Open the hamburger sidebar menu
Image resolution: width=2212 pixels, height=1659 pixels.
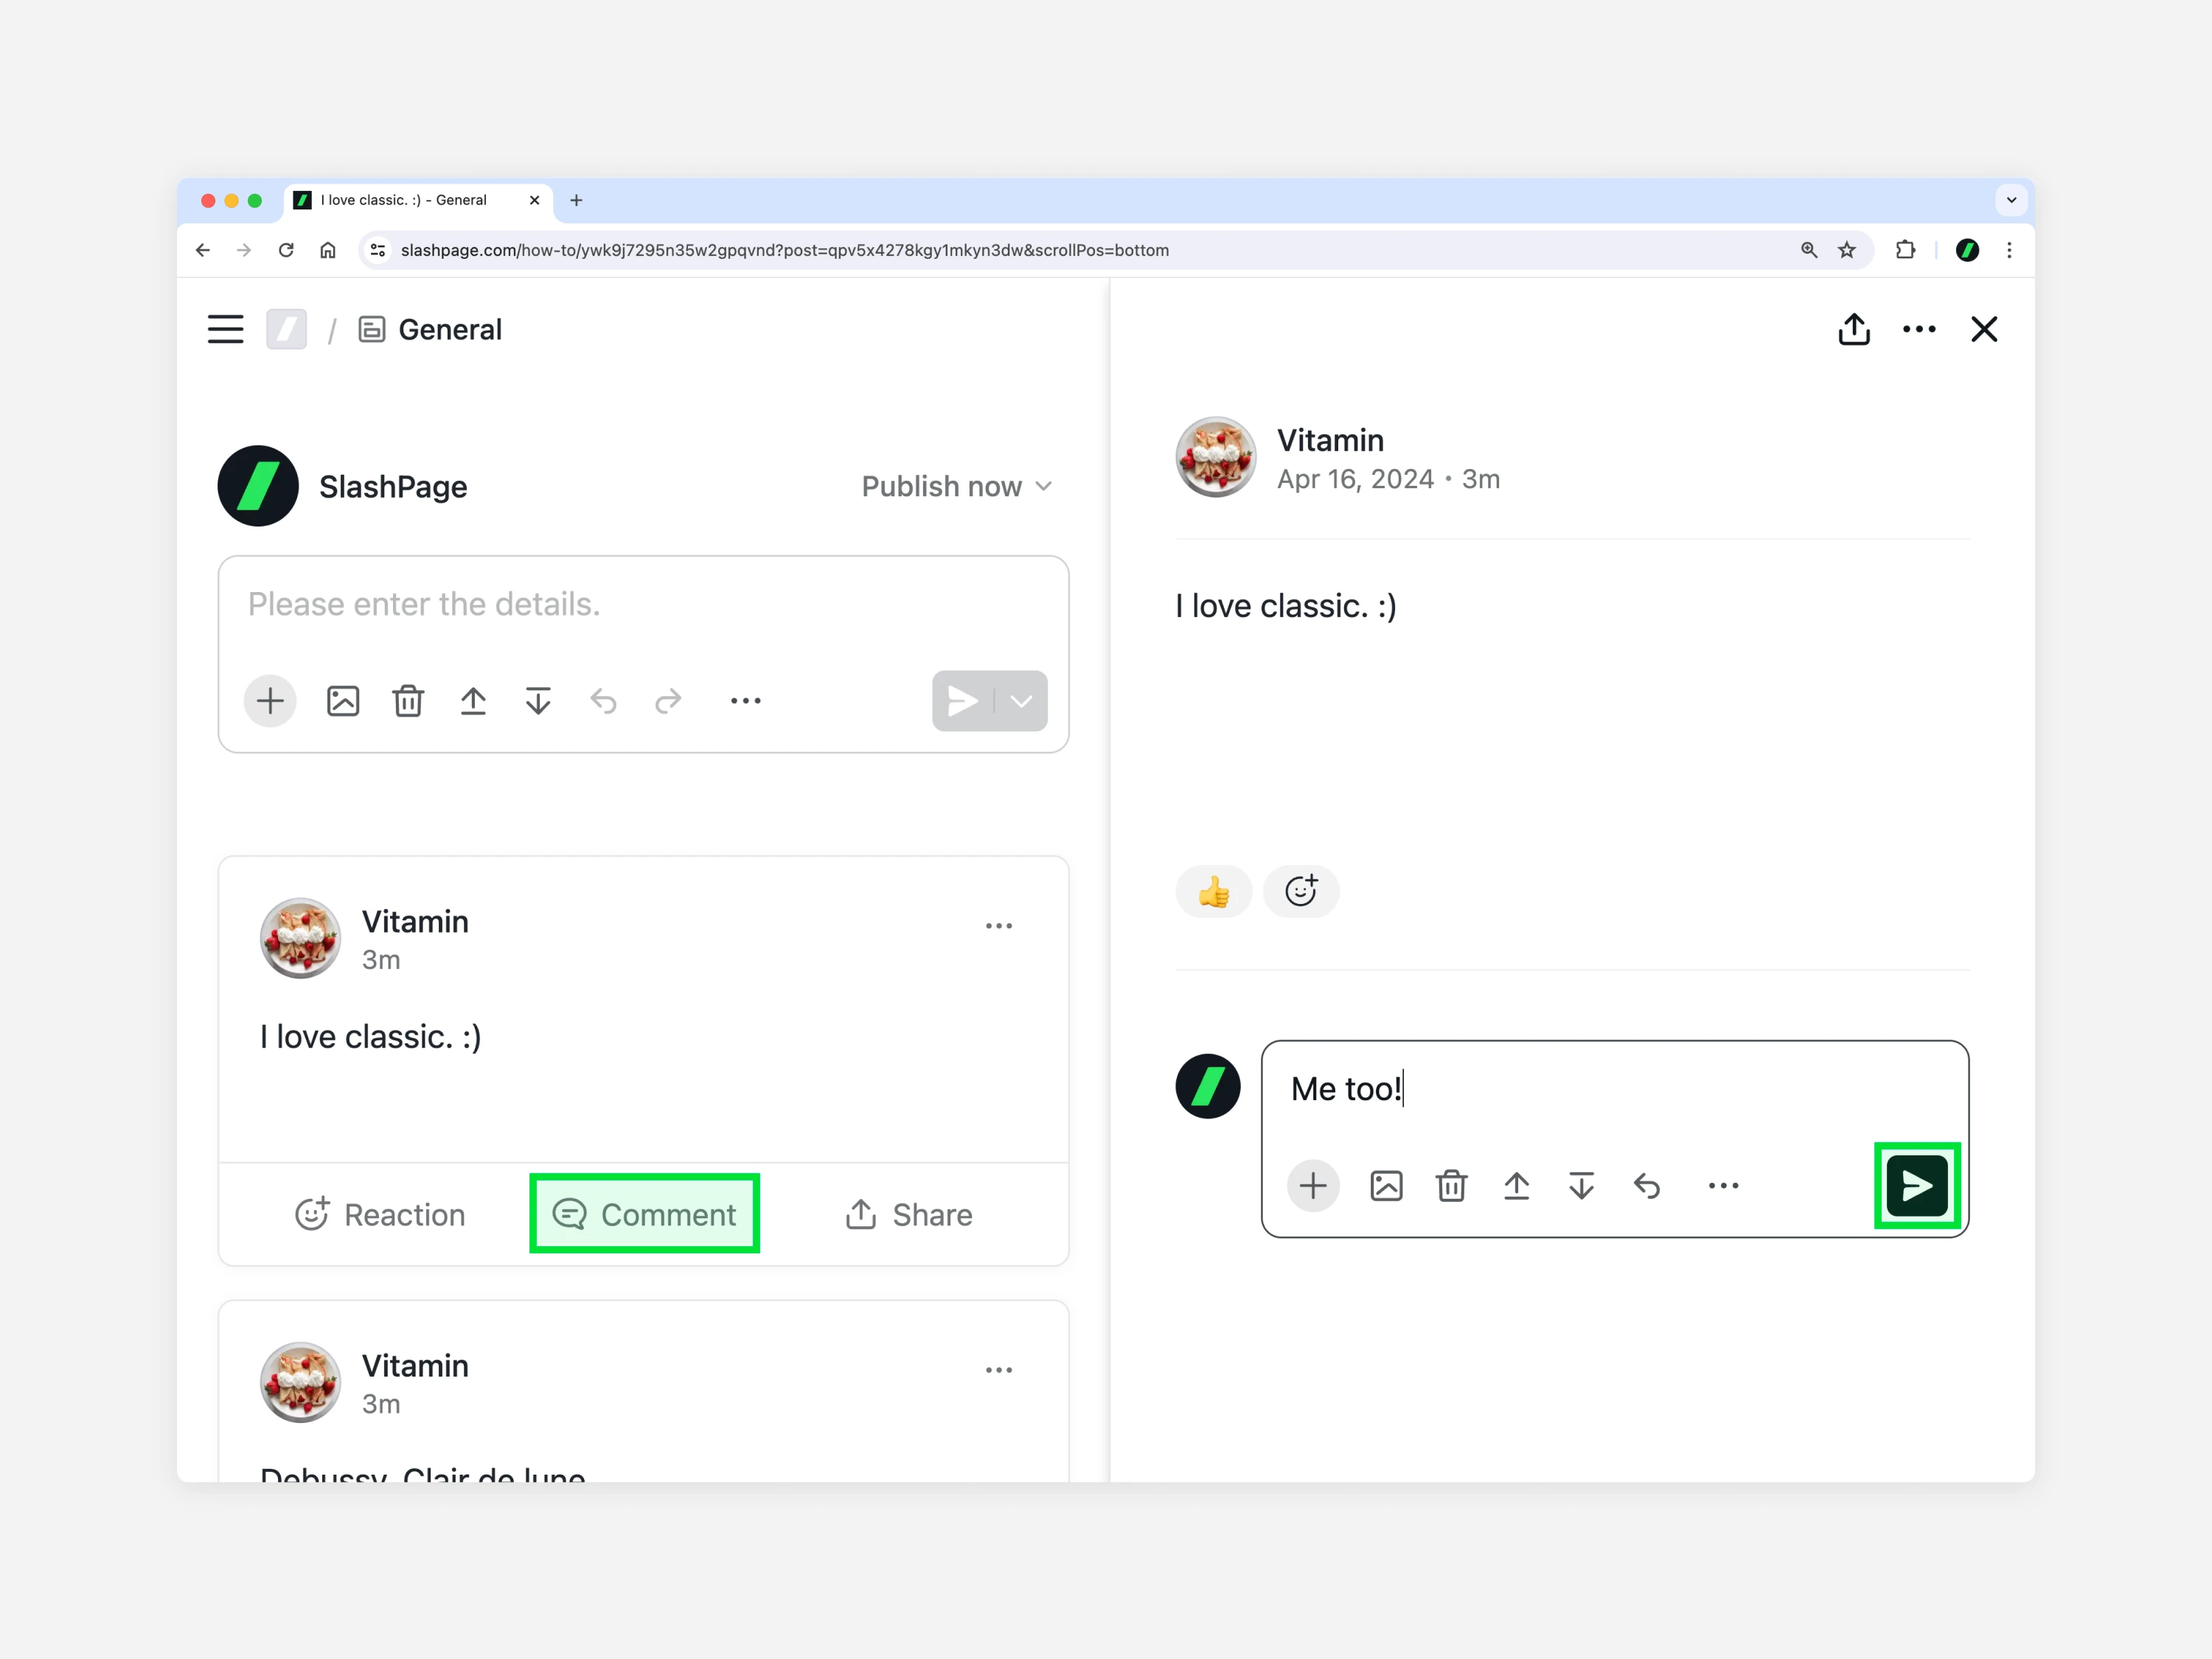[225, 329]
